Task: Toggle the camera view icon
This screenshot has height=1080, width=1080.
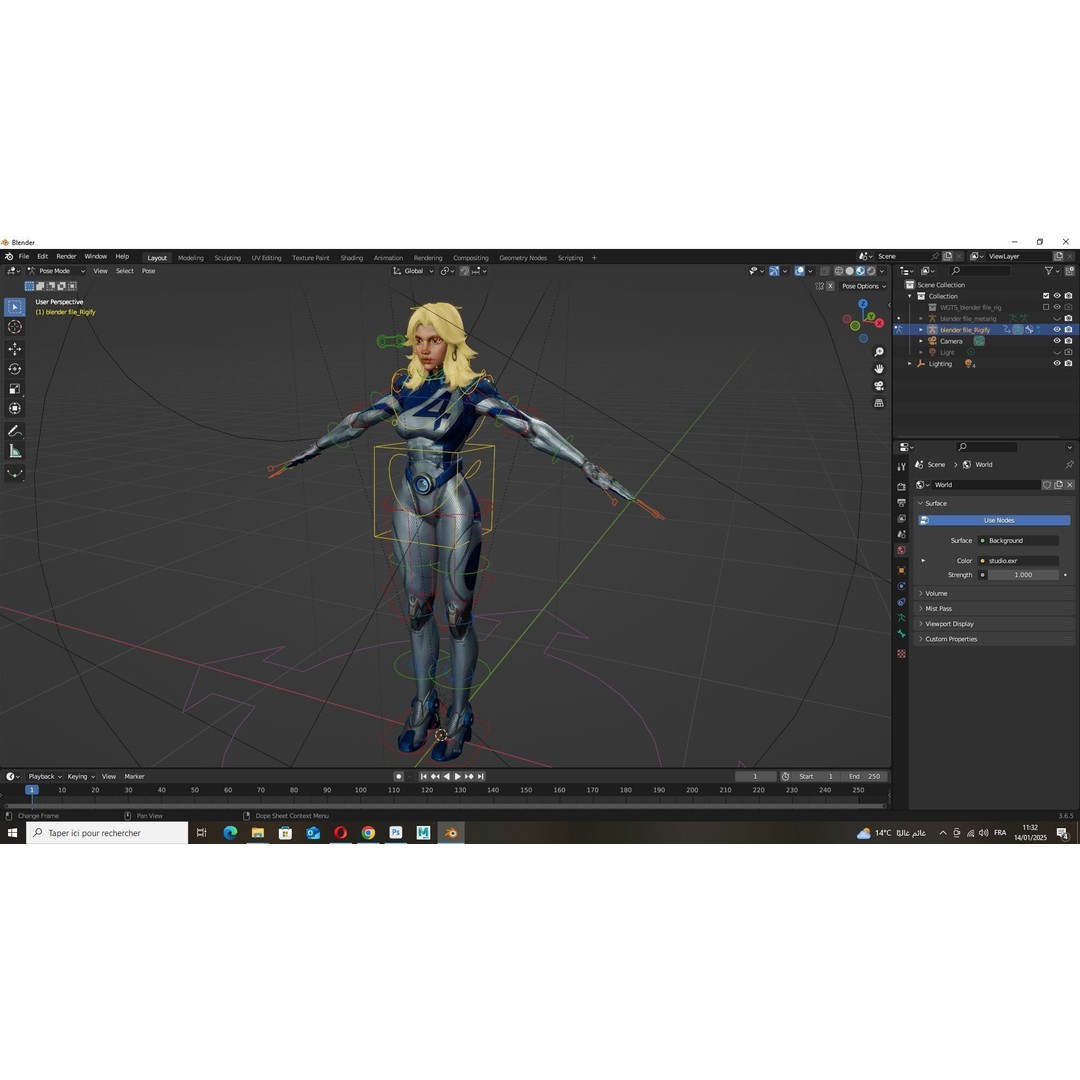Action: tap(879, 386)
